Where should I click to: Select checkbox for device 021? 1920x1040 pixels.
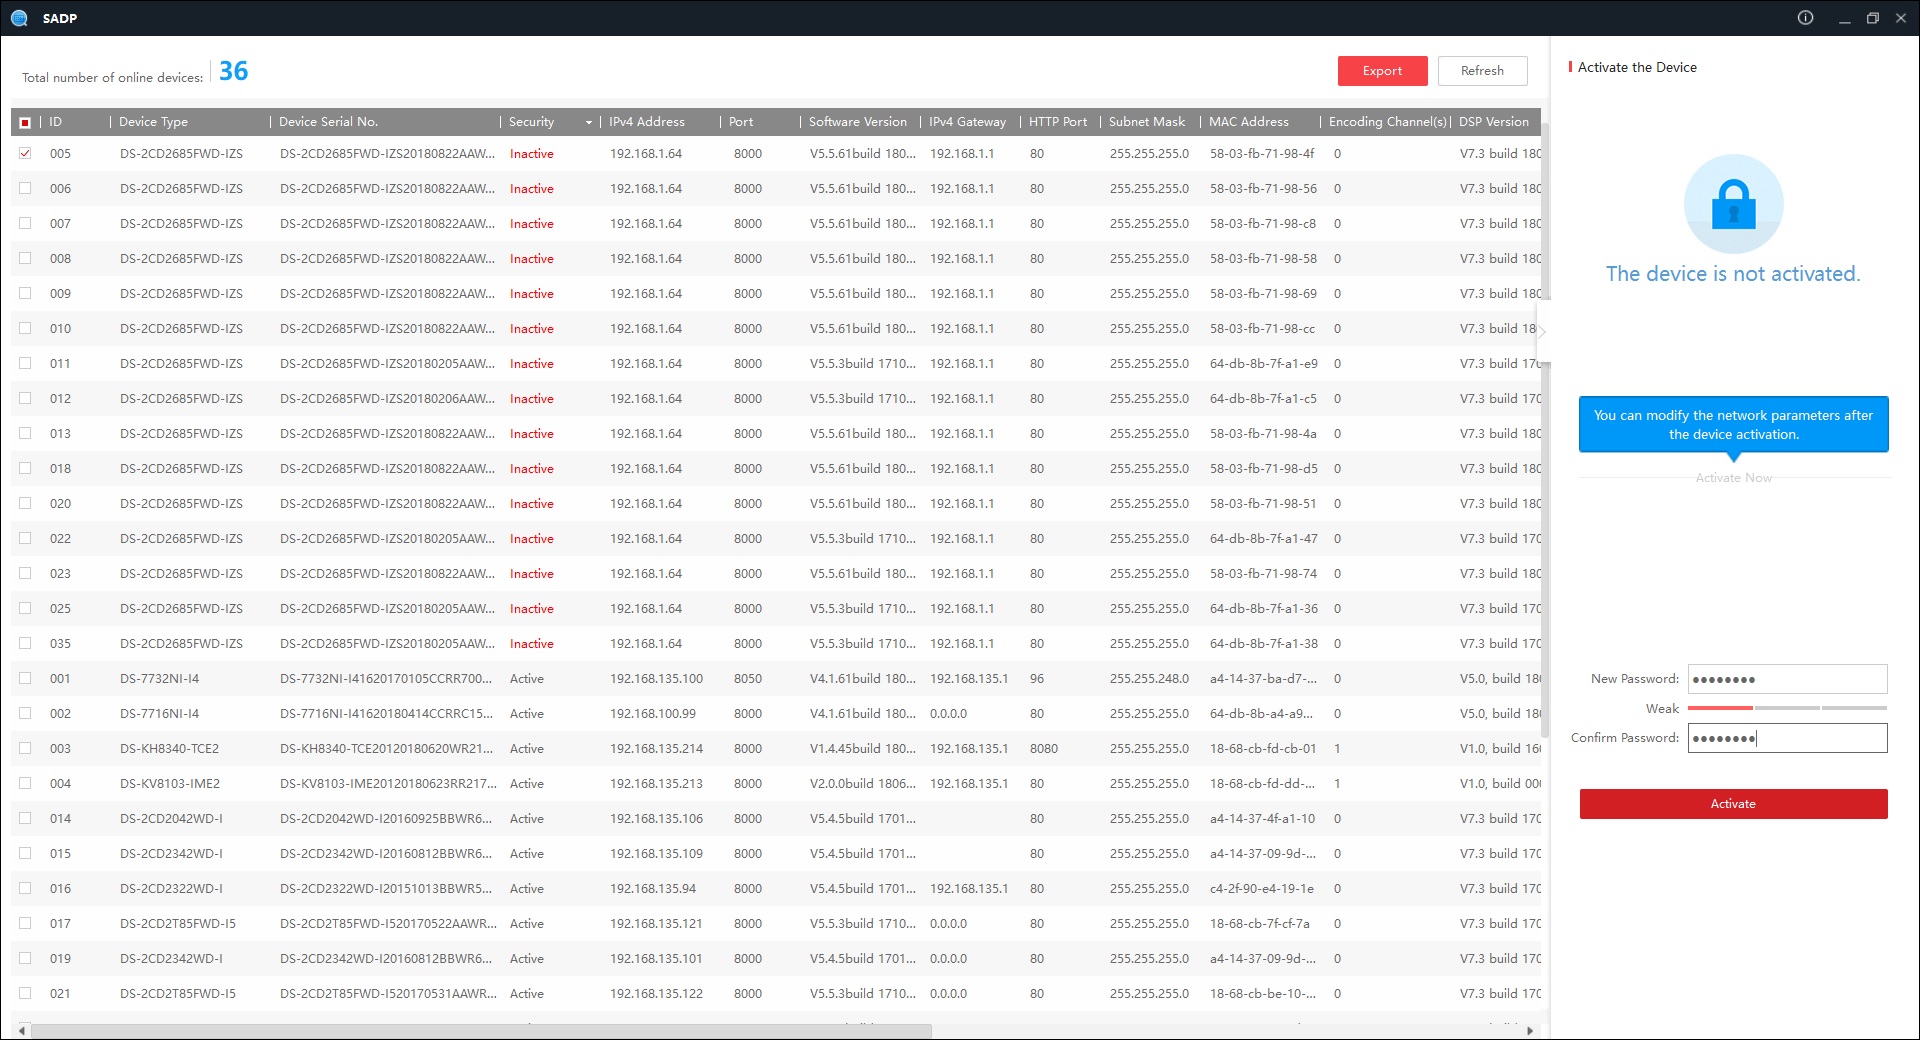click(25, 994)
